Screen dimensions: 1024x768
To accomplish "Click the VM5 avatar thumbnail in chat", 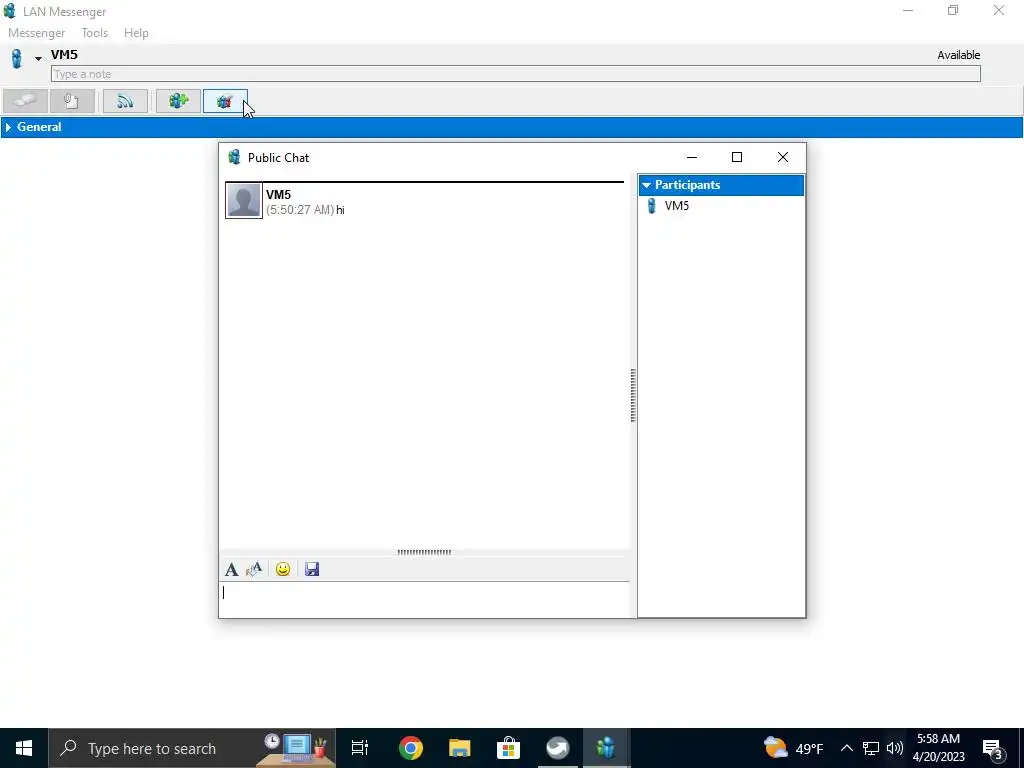I will click(x=244, y=200).
